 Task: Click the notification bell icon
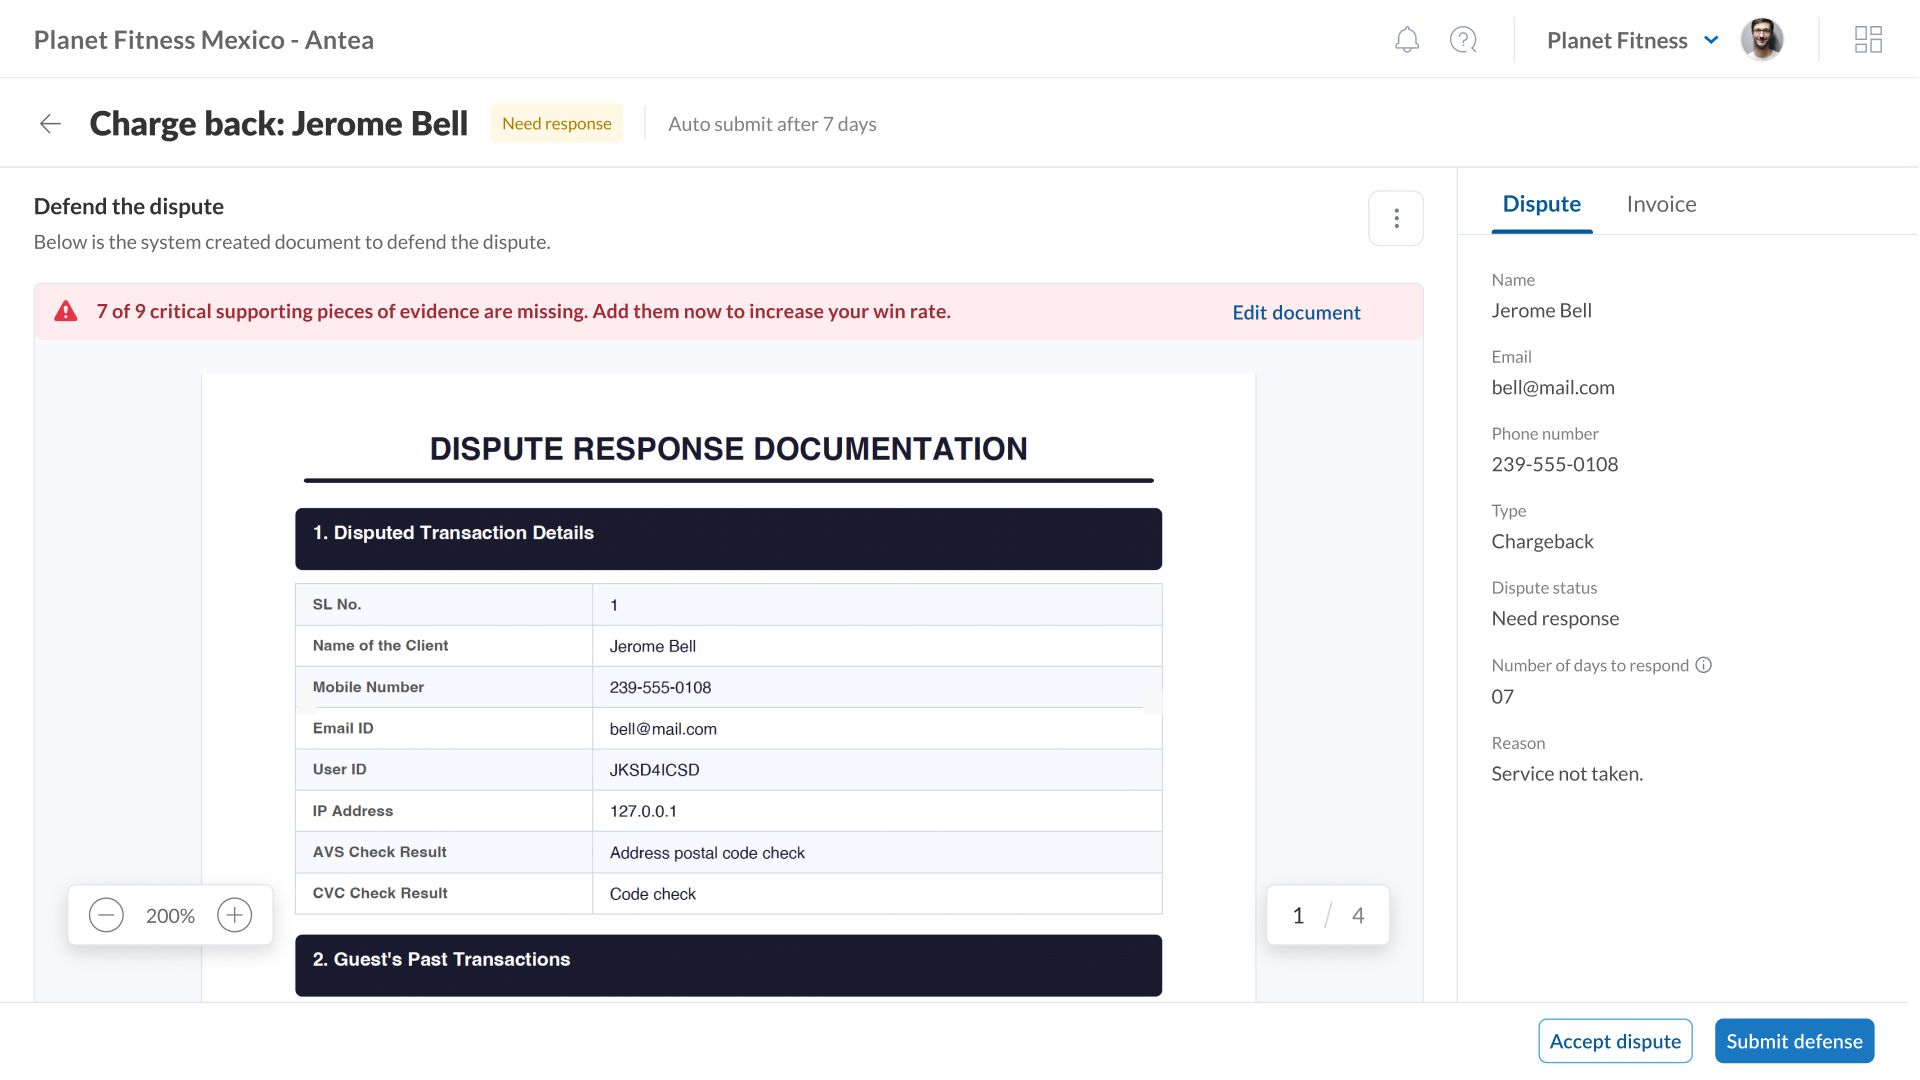tap(1407, 40)
